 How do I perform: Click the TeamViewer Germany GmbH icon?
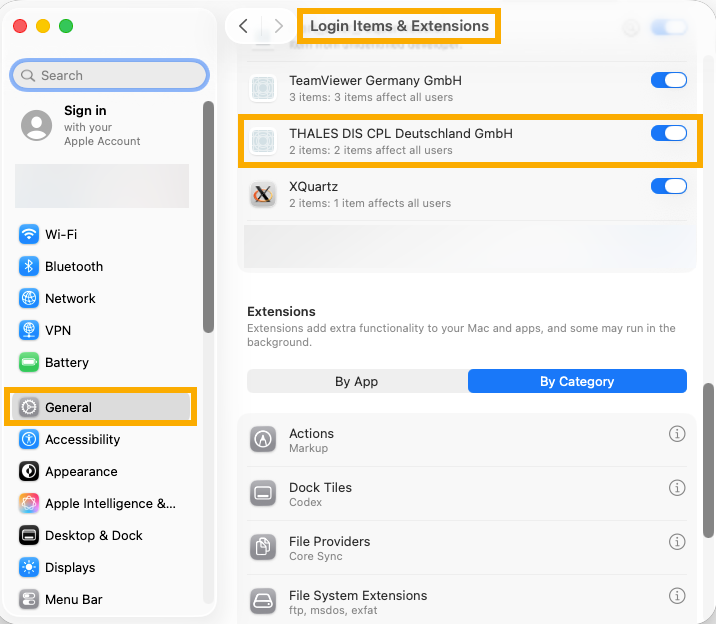pyautogui.click(x=263, y=88)
